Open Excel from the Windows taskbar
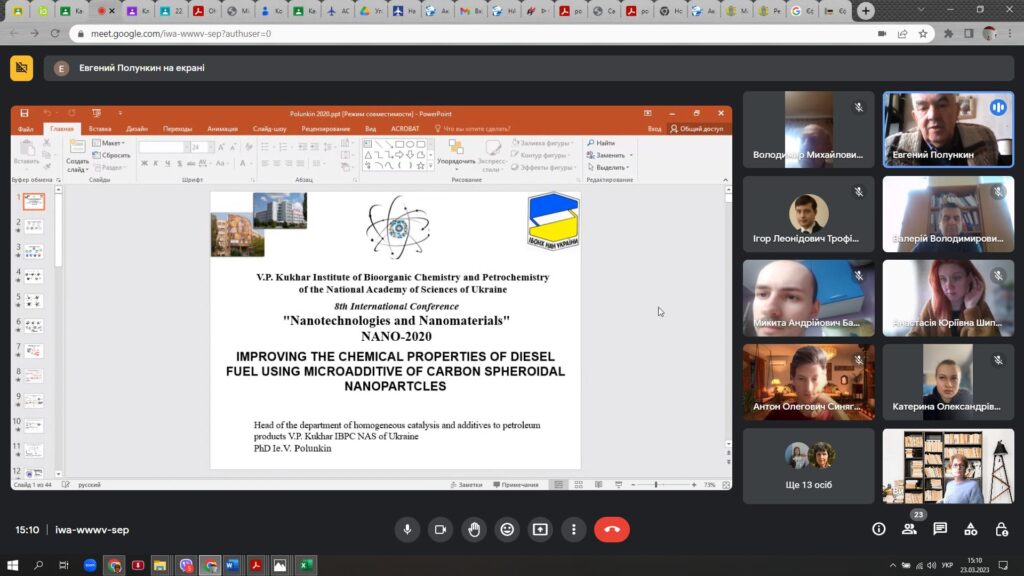The height and width of the screenshot is (576, 1024). [306, 565]
